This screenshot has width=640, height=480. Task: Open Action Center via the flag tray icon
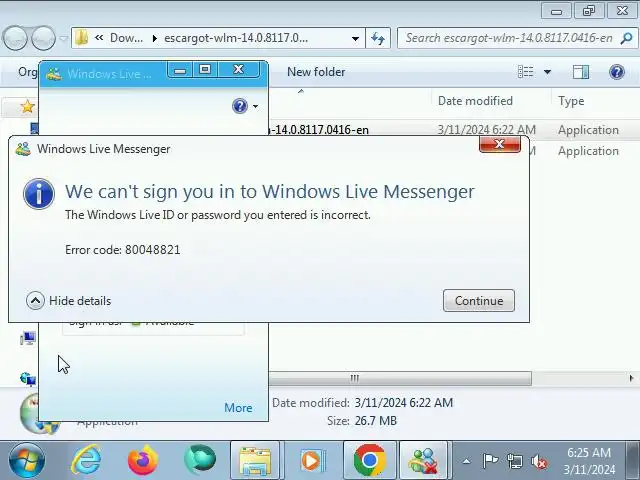click(490, 461)
